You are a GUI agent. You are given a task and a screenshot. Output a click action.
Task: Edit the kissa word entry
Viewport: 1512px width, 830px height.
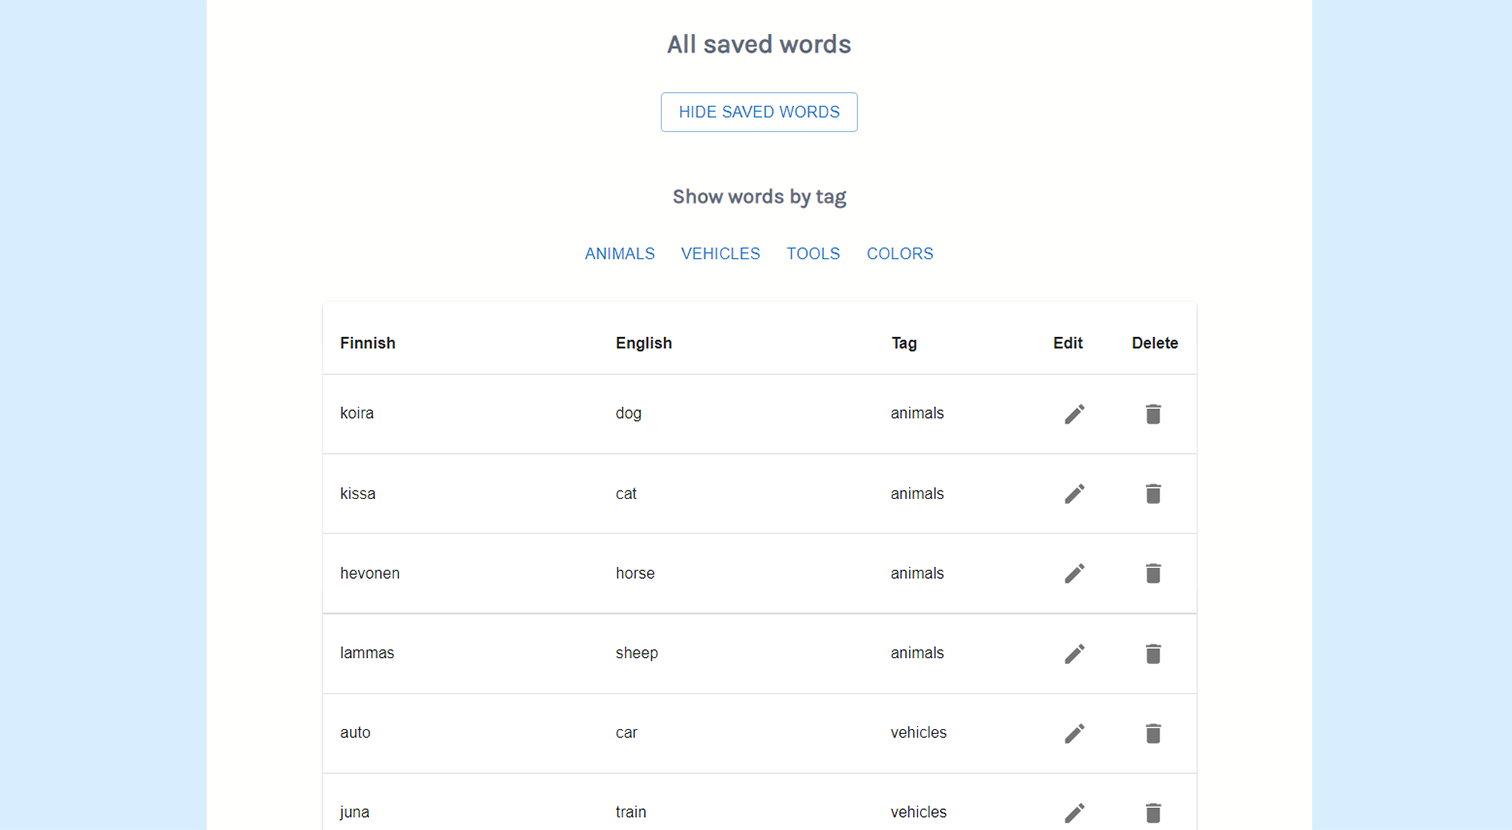coord(1074,493)
